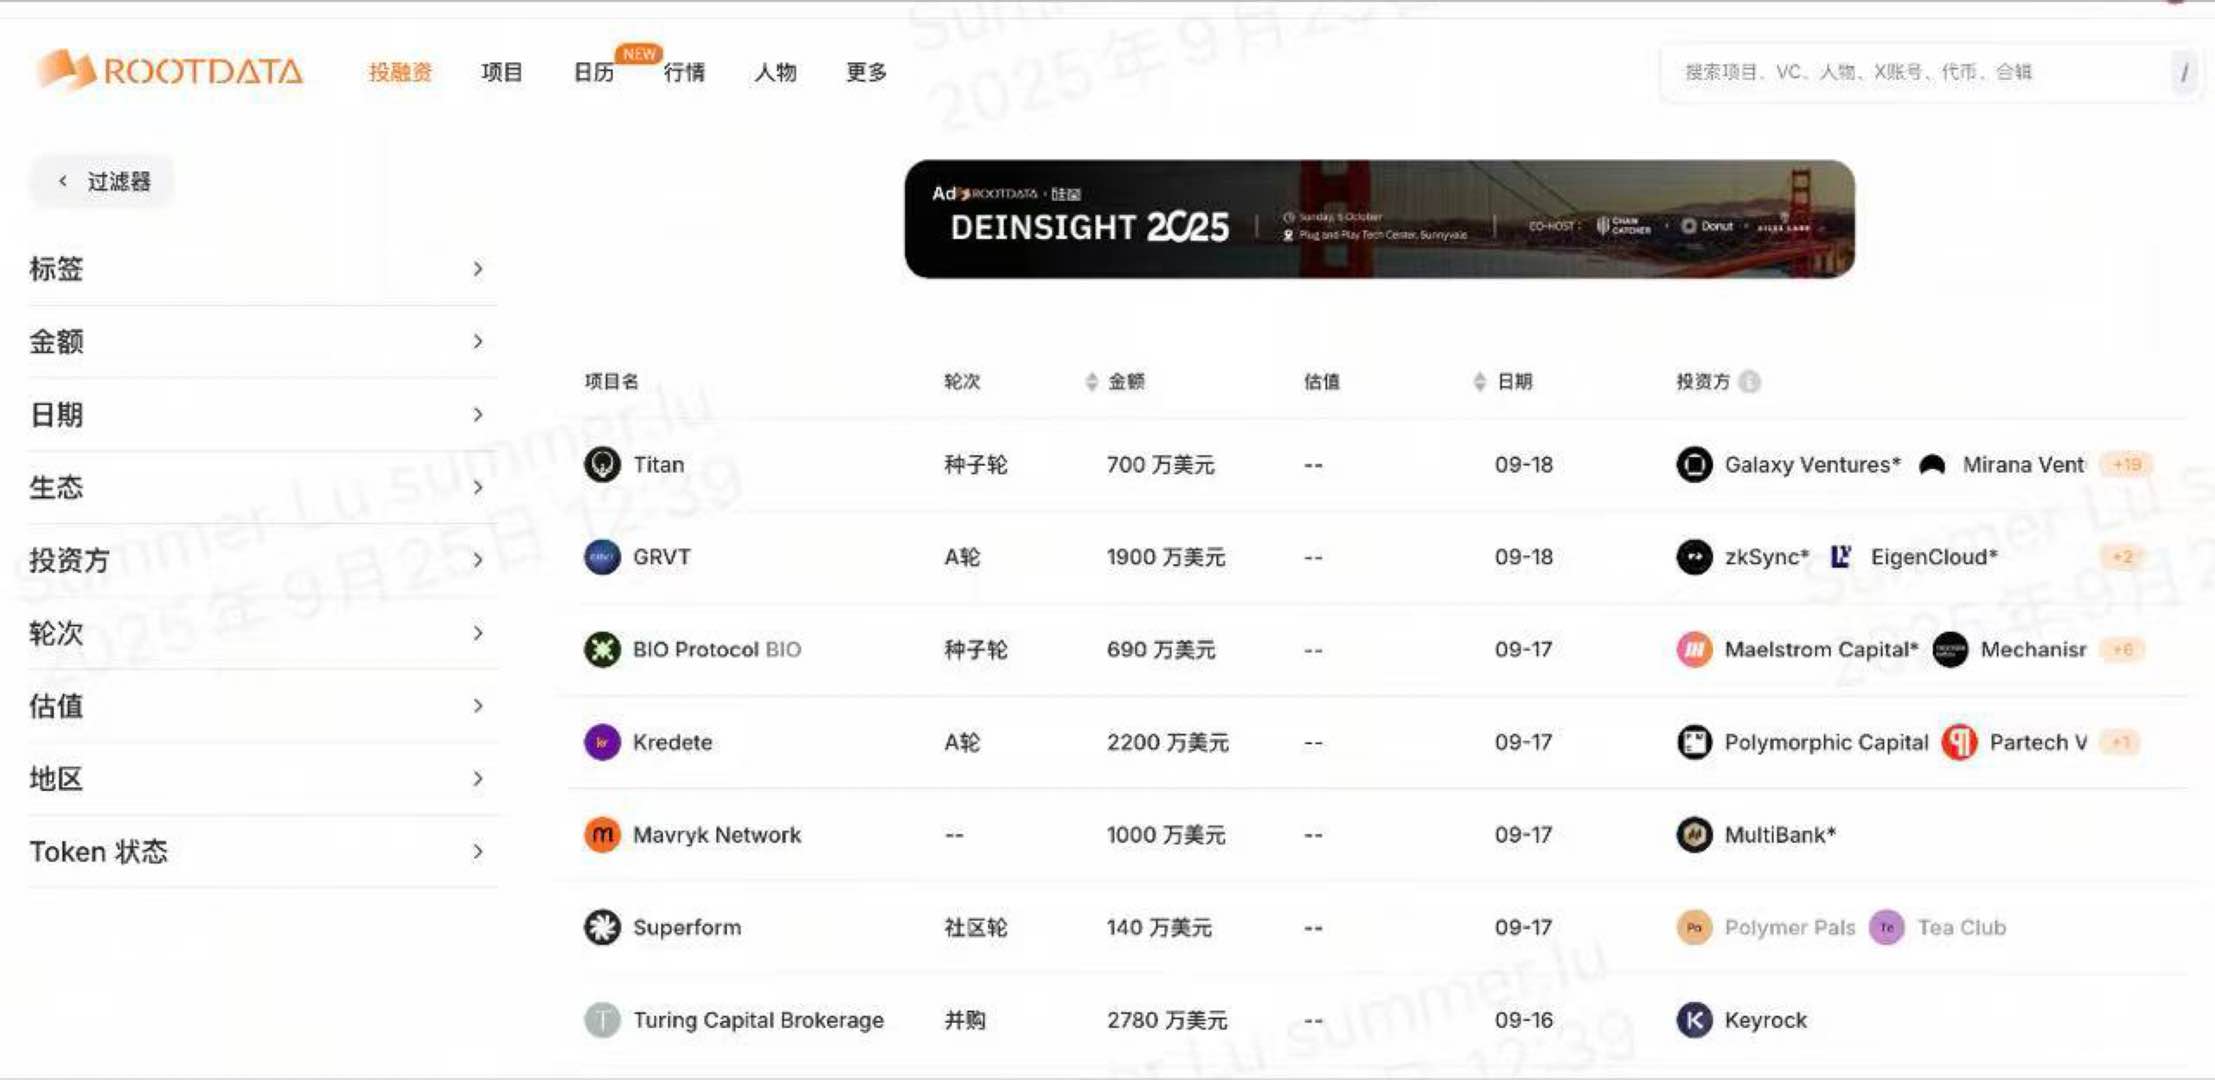This screenshot has width=2215, height=1080.
Task: Click the Superform project icon
Action: pyautogui.click(x=602, y=928)
